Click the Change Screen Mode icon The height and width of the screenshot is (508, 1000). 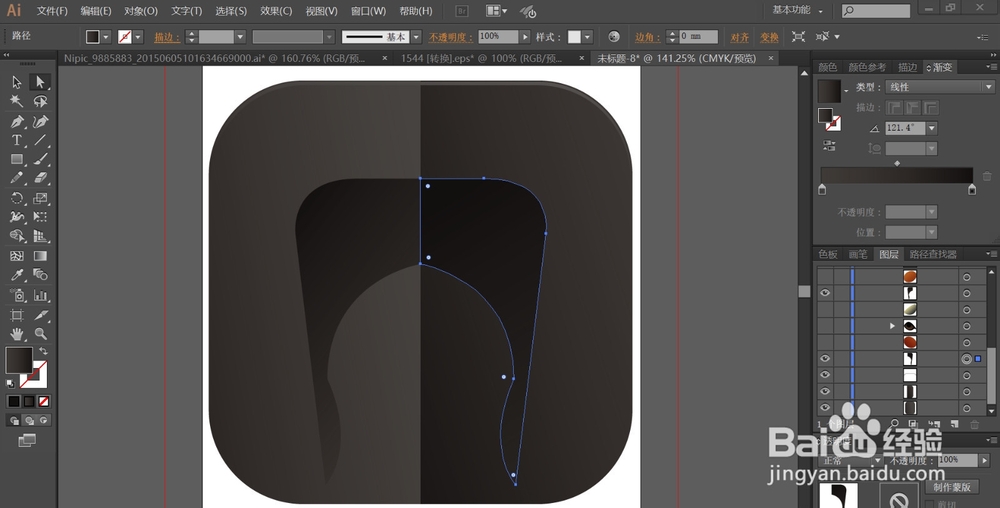(x=27, y=440)
